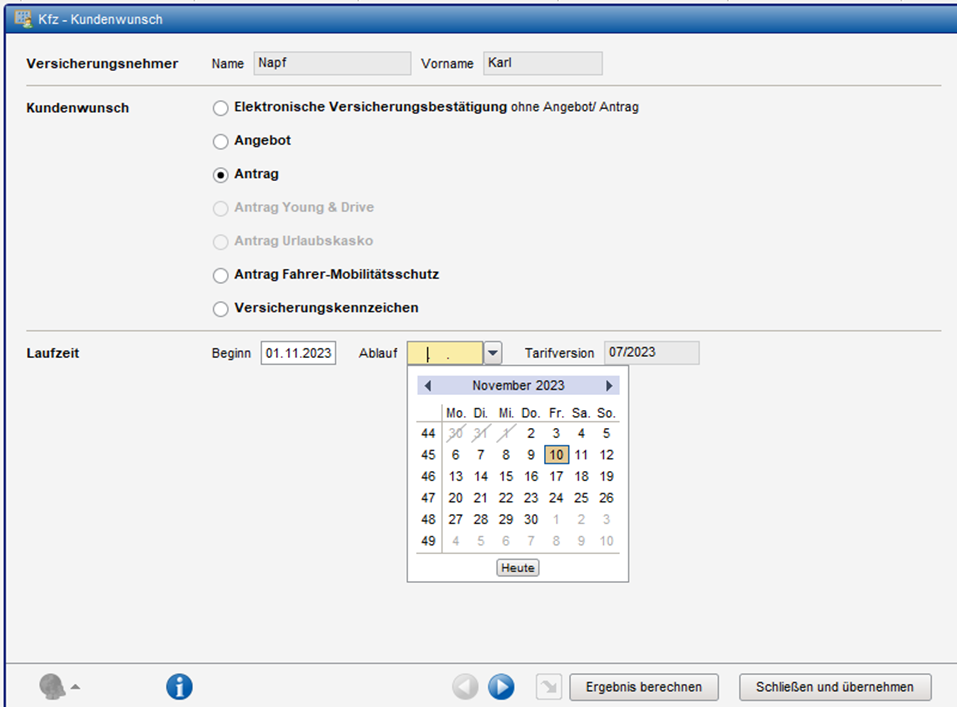Image resolution: width=957 pixels, height=707 pixels.
Task: Select date 11 in the calendar
Action: coord(581,455)
